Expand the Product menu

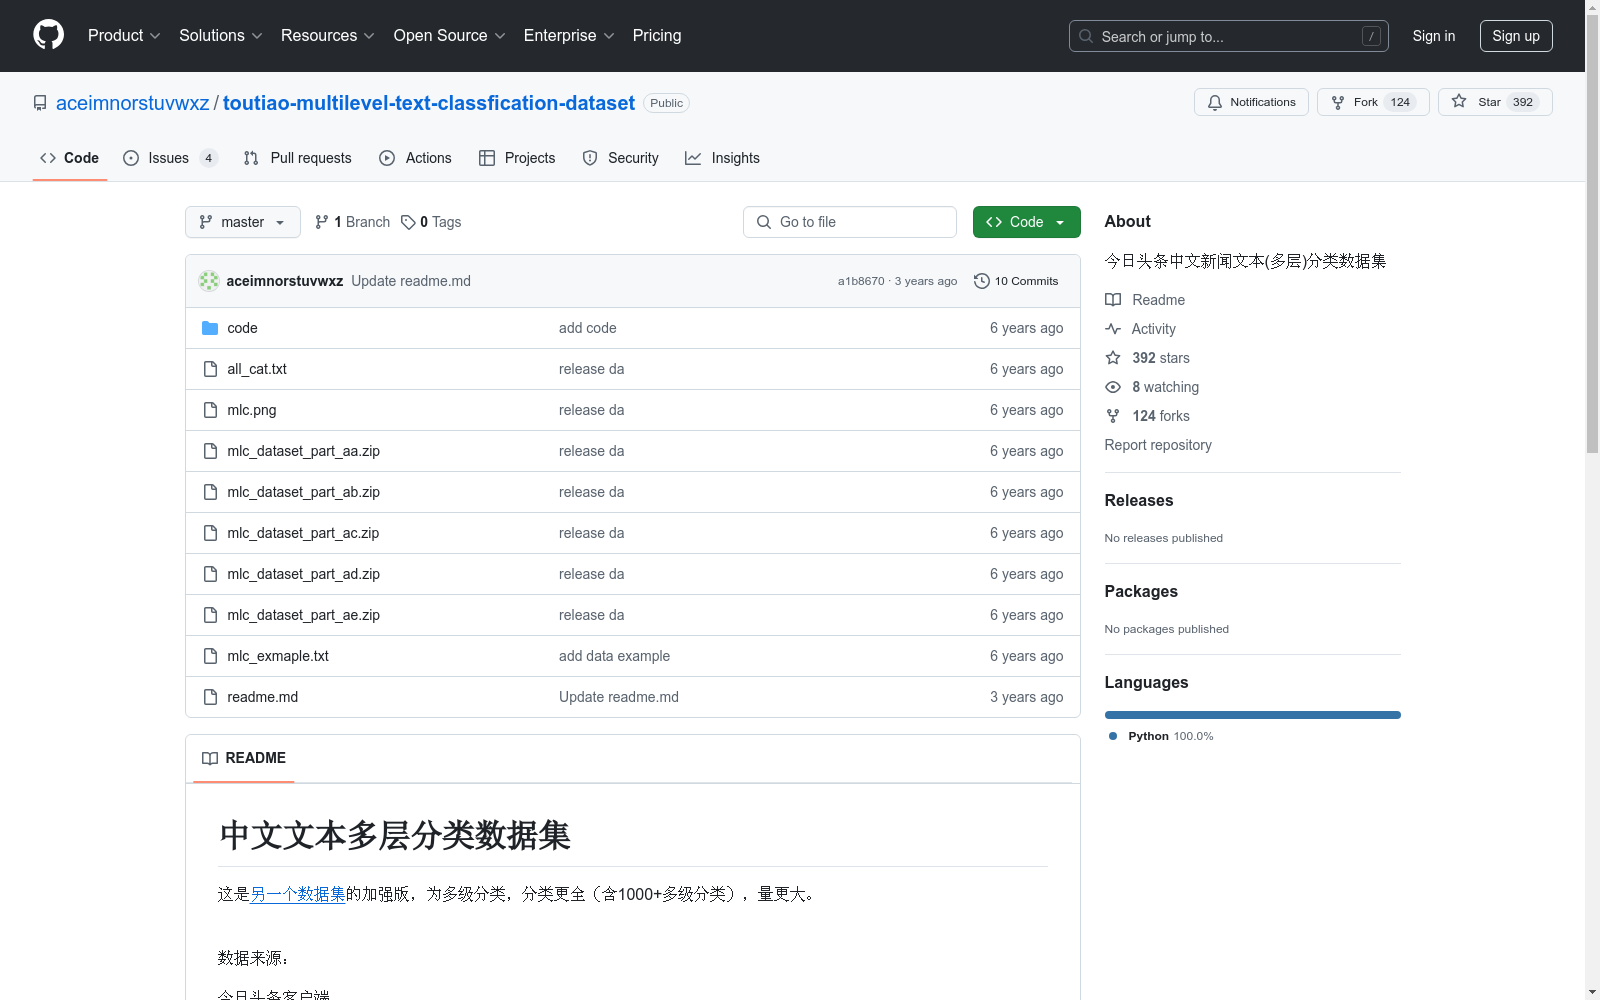[124, 35]
